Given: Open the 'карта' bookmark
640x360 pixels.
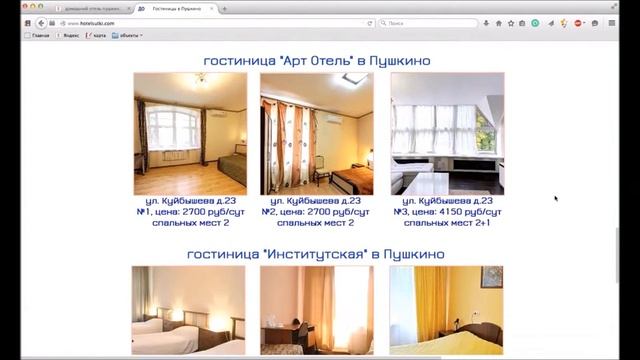Looking at the screenshot, I should point(96,36).
